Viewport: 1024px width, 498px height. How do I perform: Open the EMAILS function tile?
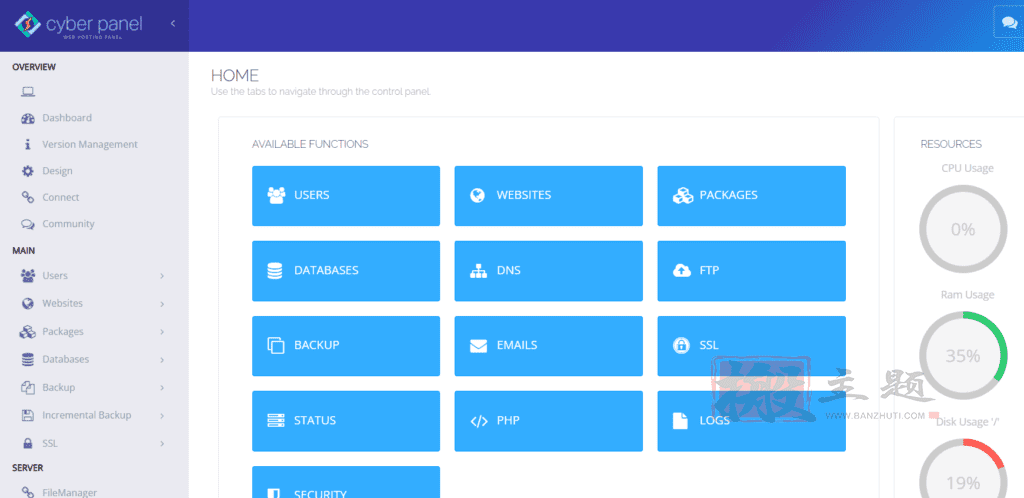[x=549, y=346]
